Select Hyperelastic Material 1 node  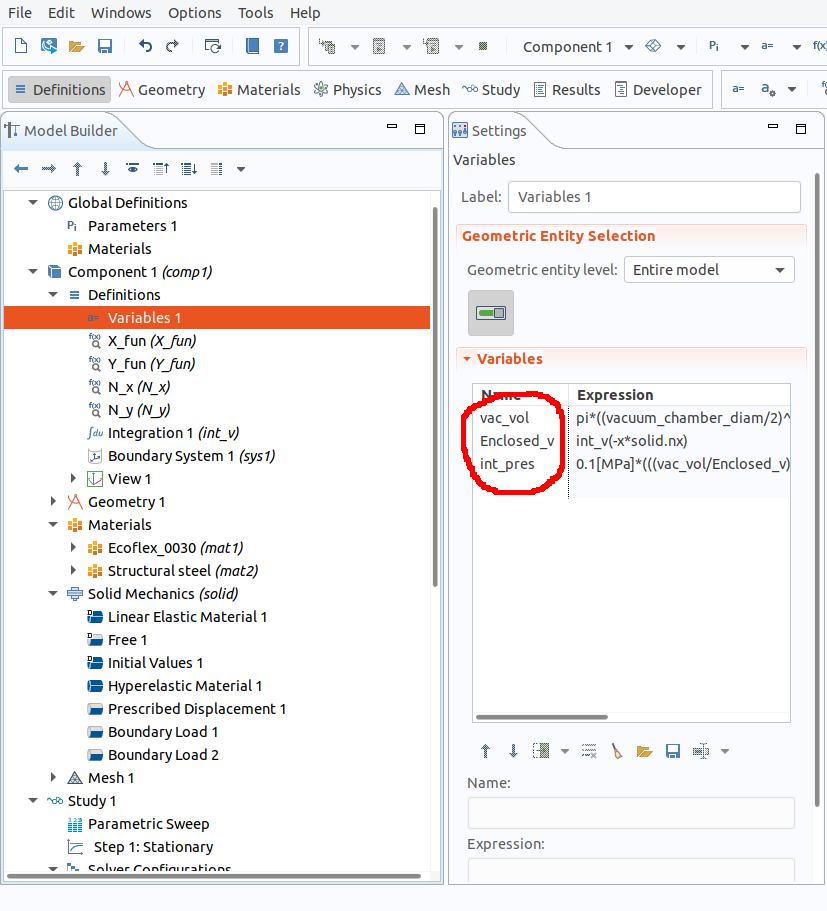click(184, 686)
